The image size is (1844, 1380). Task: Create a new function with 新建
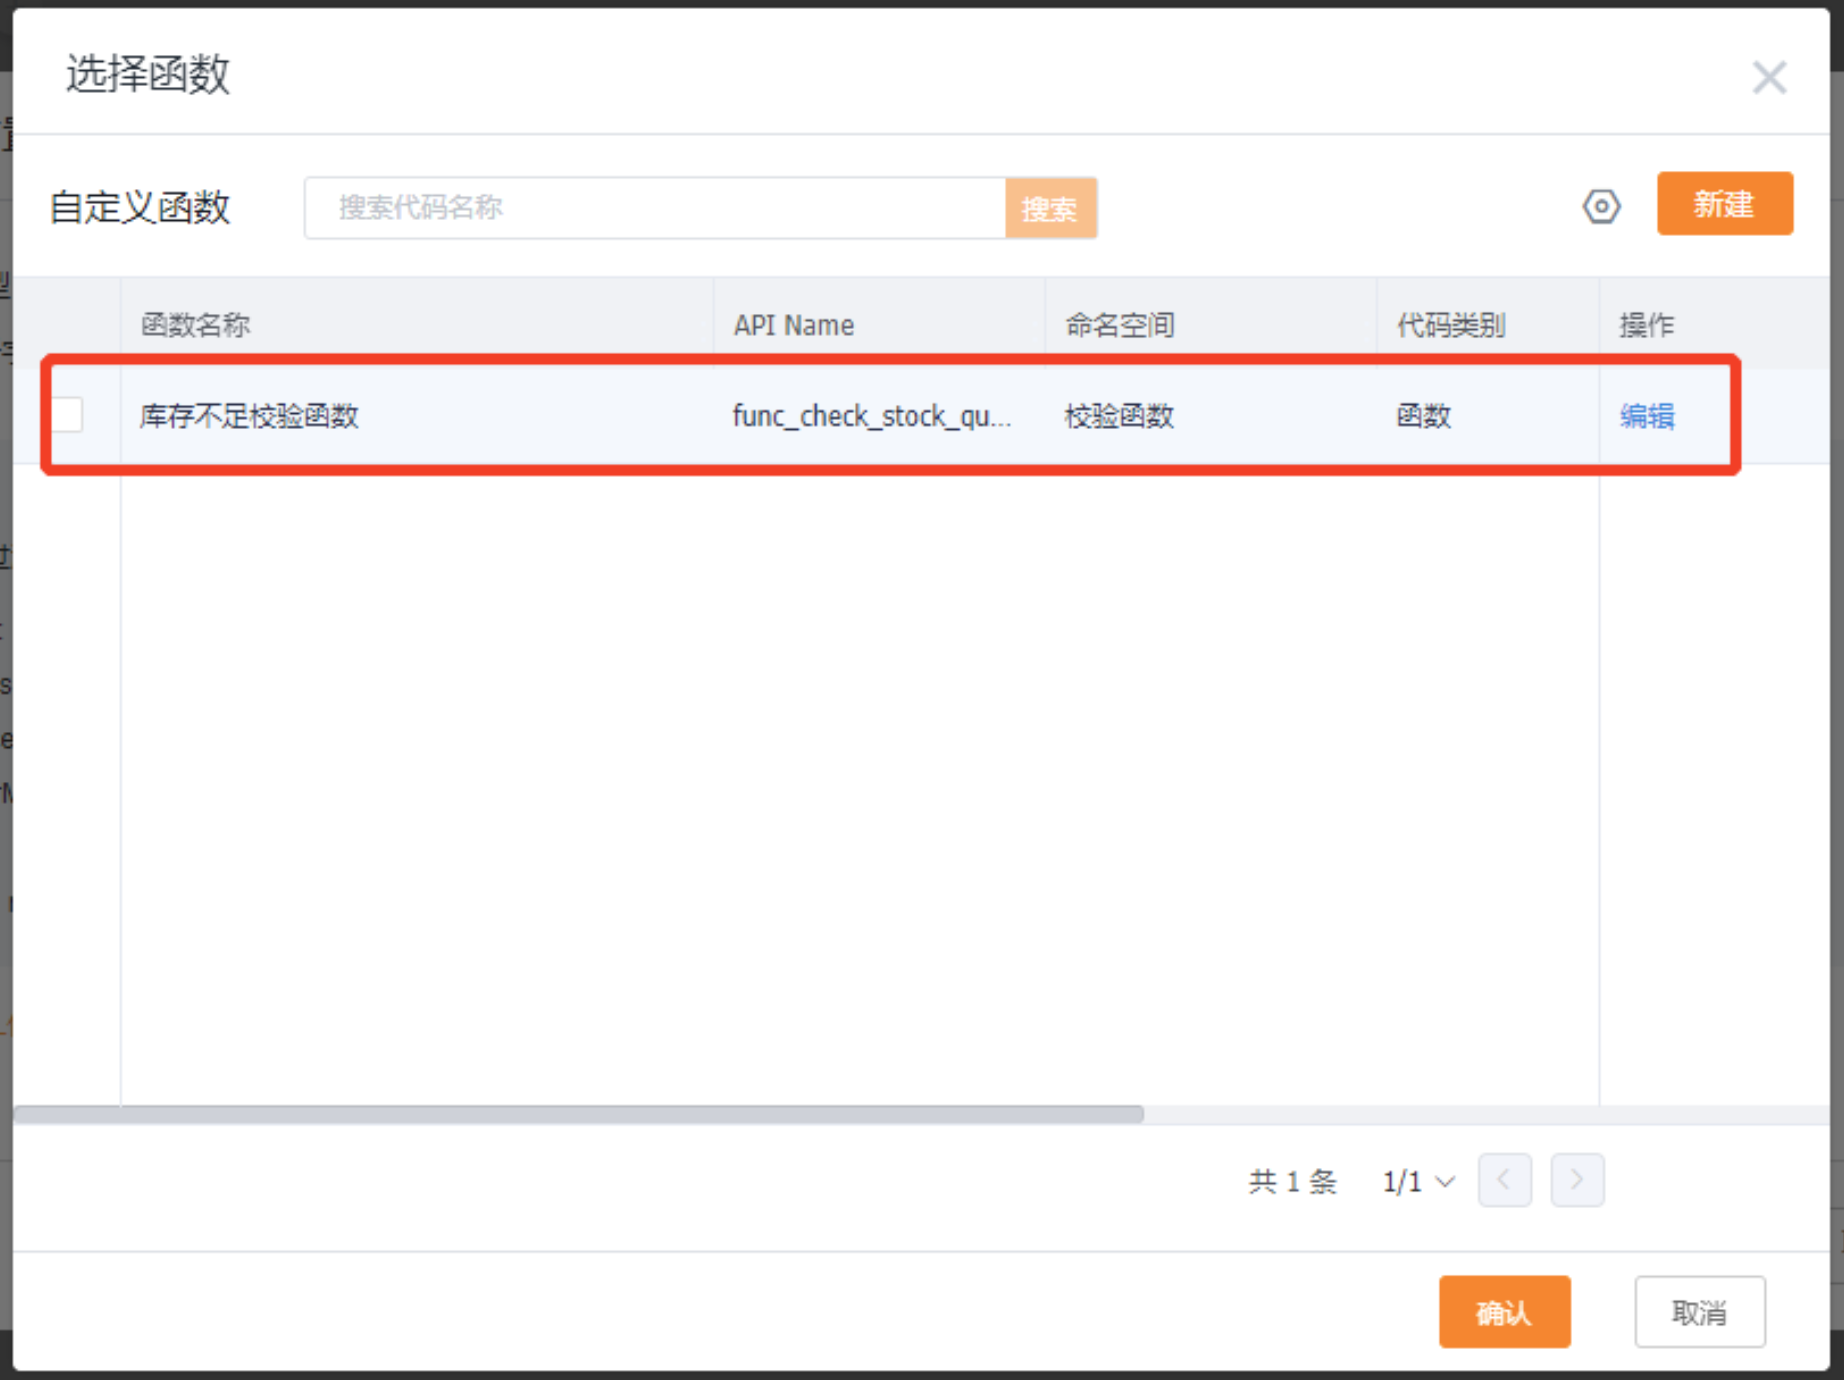coord(1724,204)
